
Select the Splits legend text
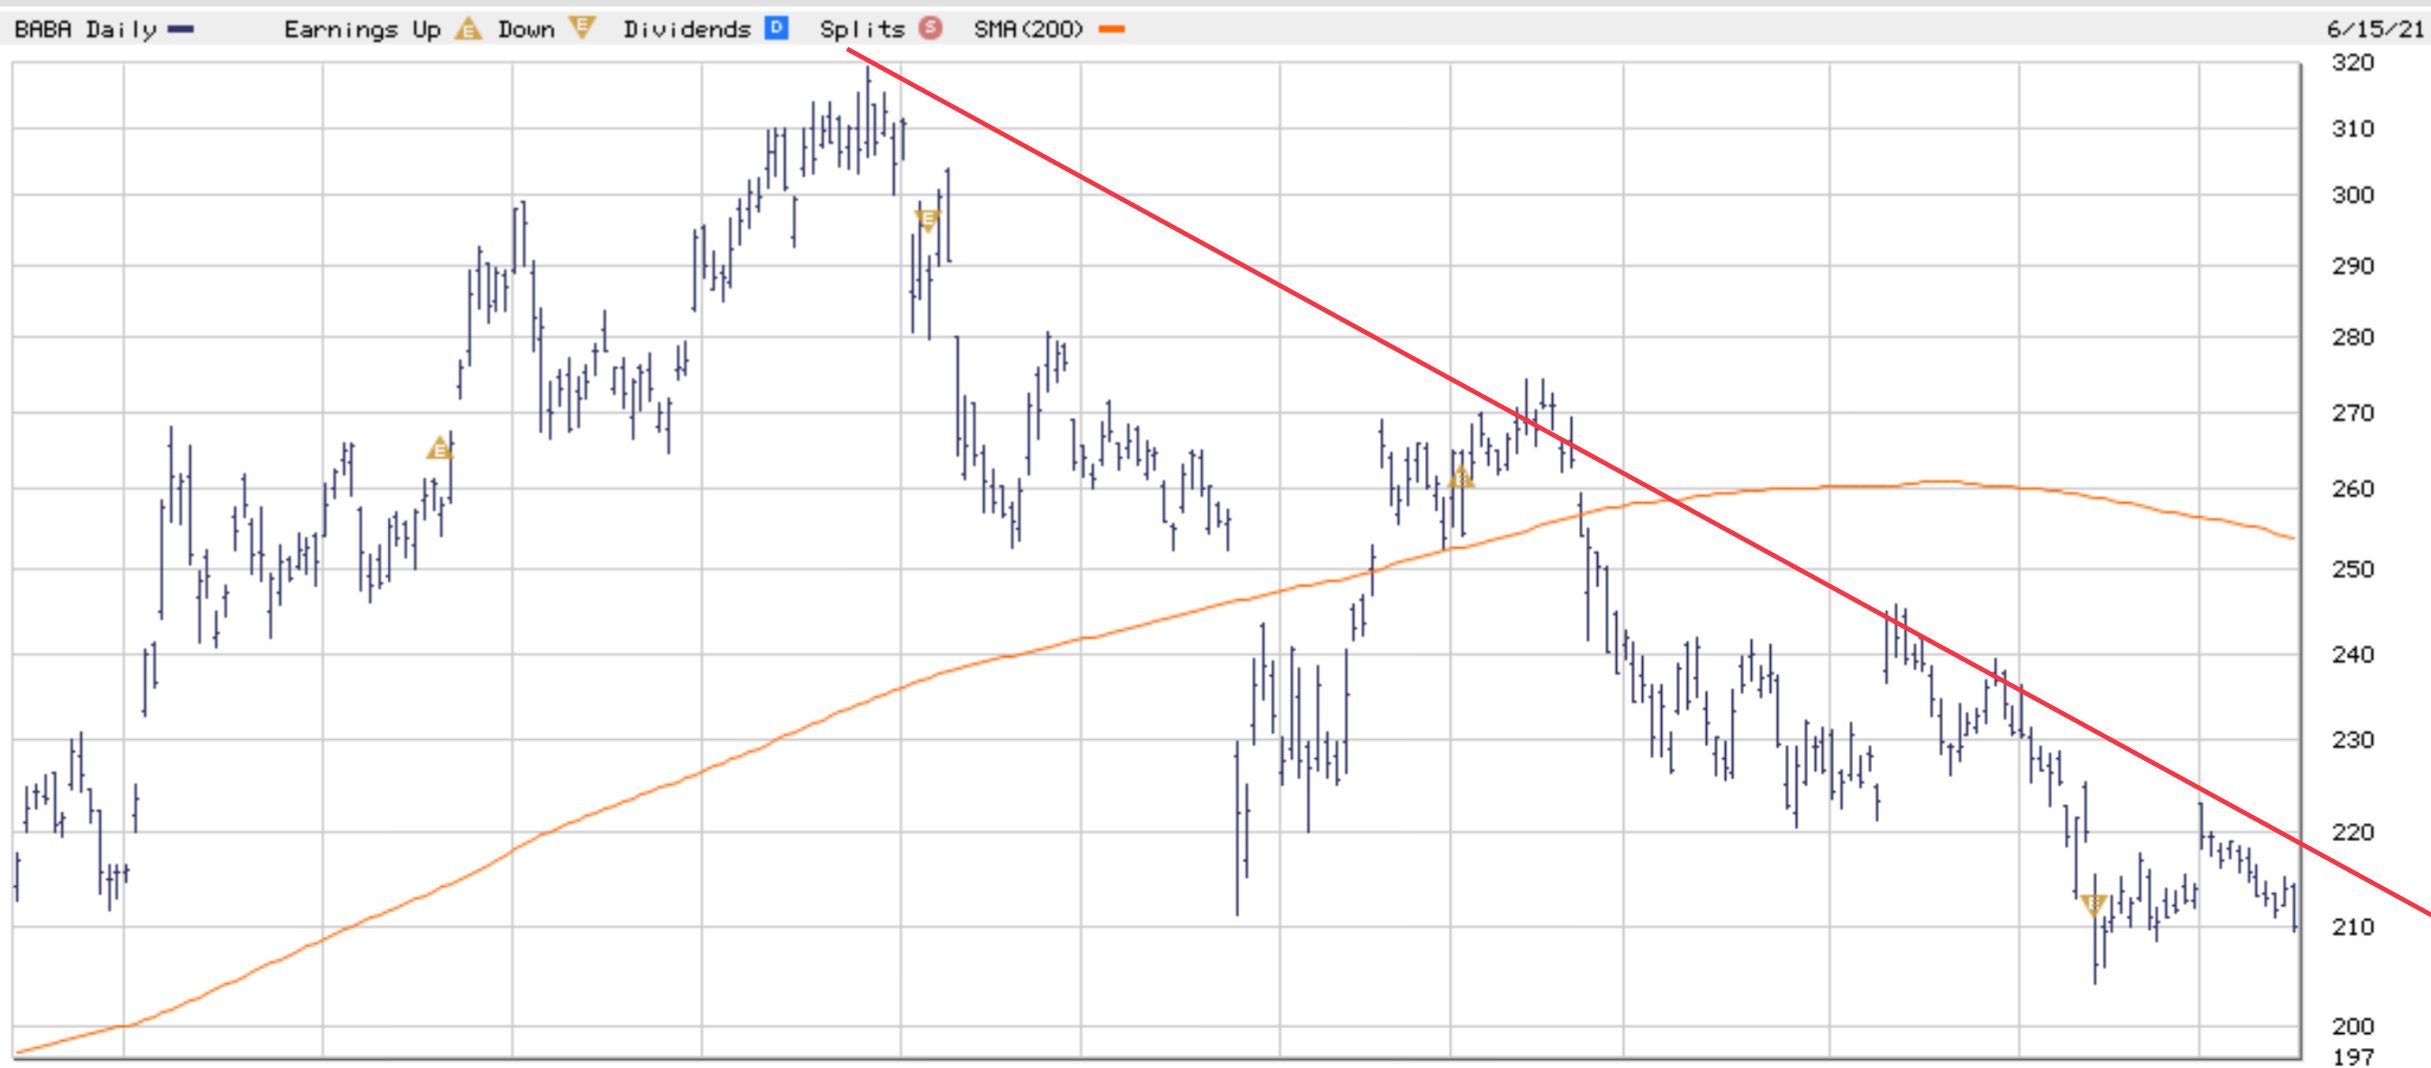pyautogui.click(x=862, y=29)
